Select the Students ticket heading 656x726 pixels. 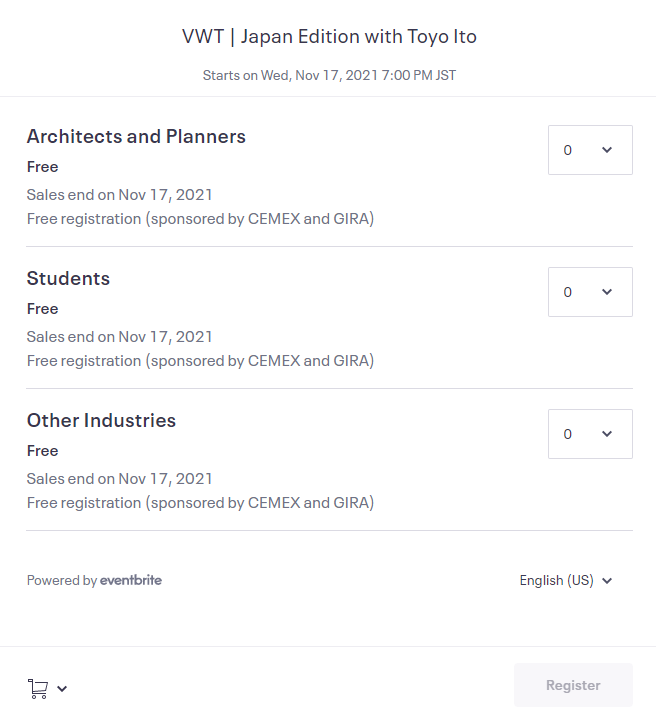click(69, 278)
